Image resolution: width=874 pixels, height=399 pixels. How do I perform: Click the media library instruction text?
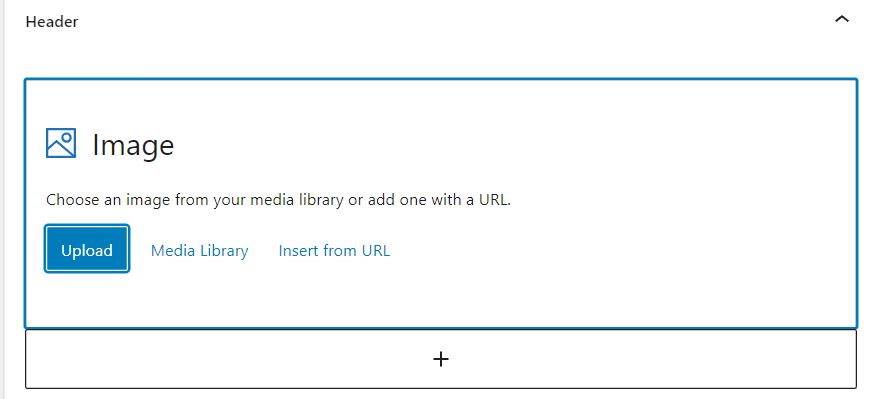278,200
